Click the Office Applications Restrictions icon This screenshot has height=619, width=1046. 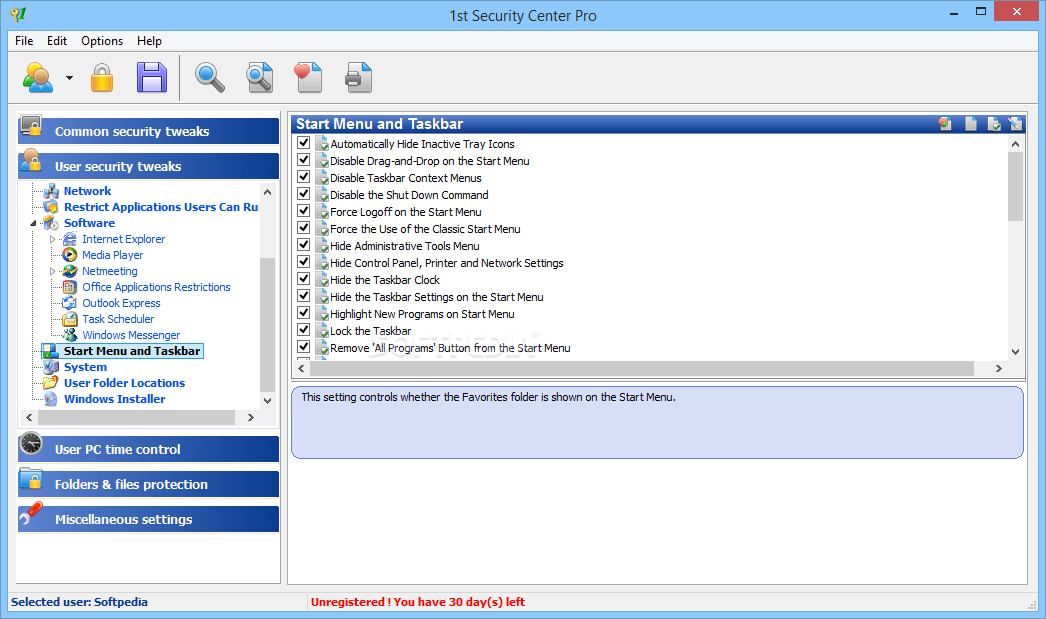[x=70, y=287]
